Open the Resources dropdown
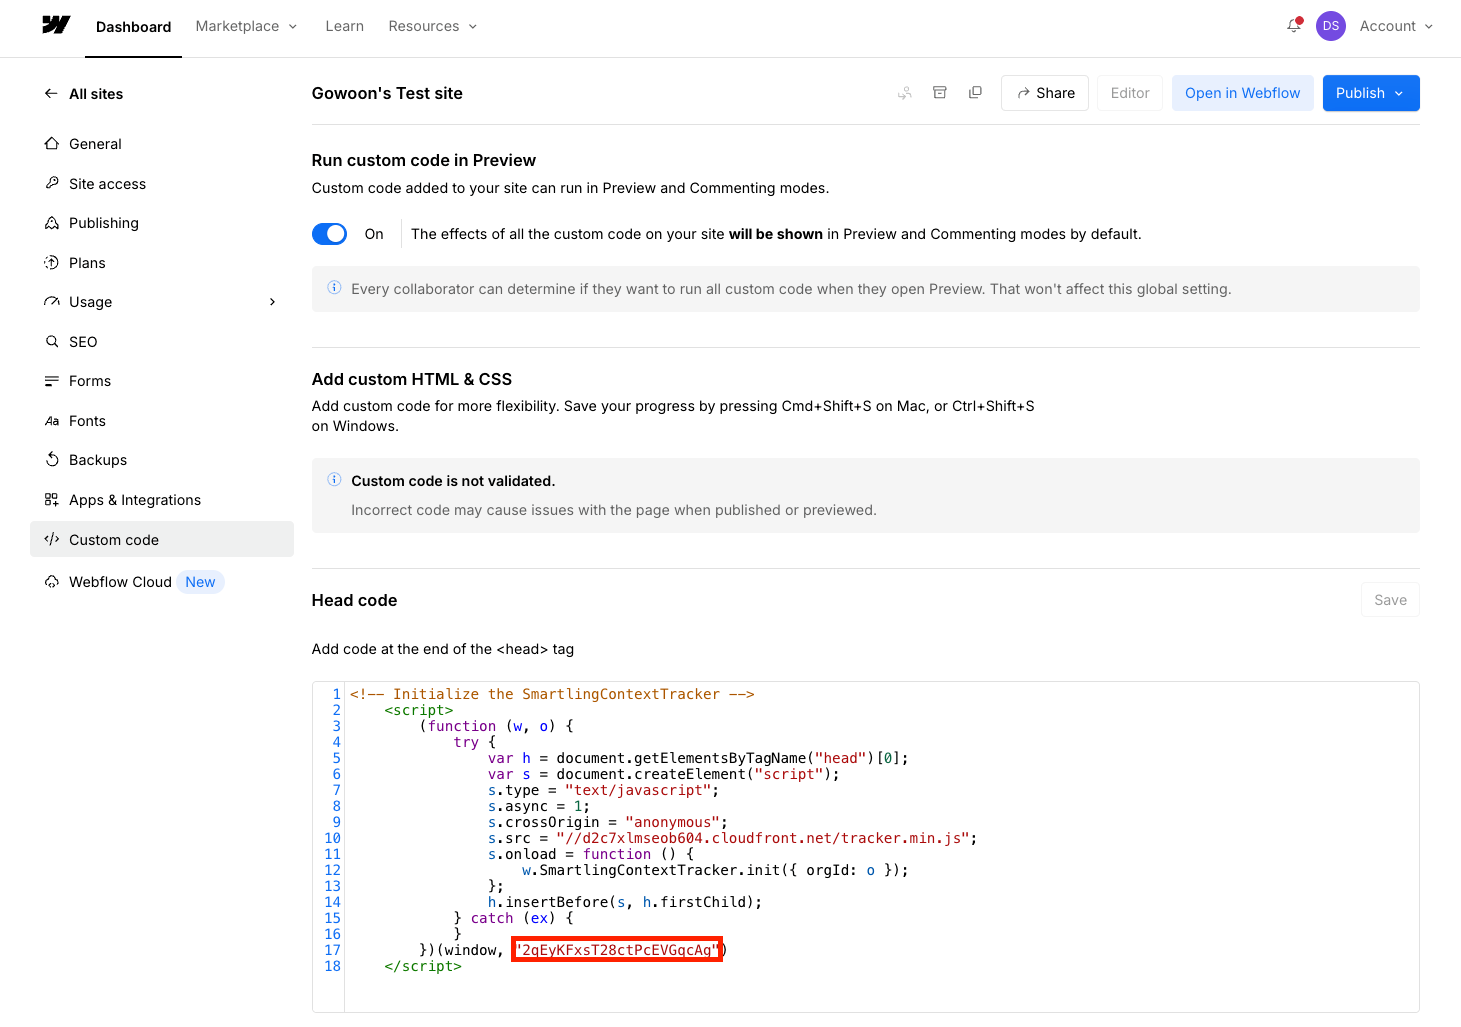This screenshot has width=1461, height=1027. tap(433, 26)
